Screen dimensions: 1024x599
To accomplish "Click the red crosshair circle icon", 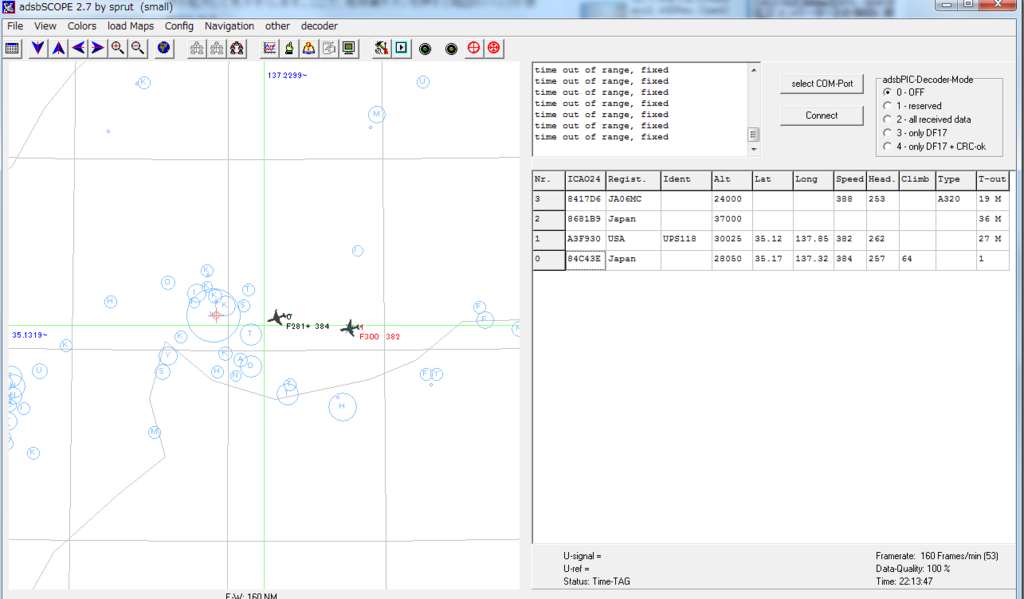I will pos(473,48).
